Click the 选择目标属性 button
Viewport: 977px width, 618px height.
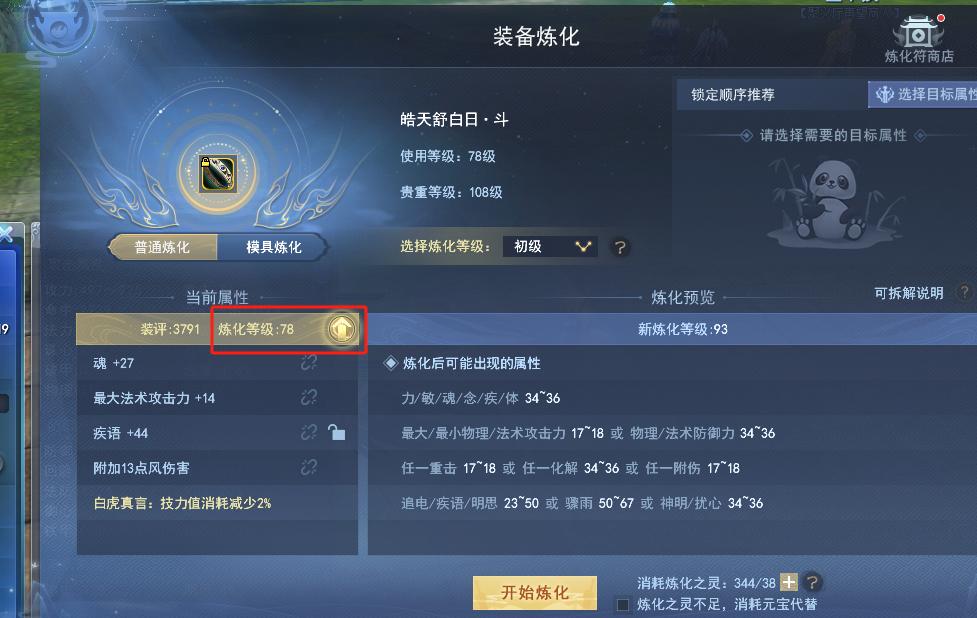[x=923, y=94]
